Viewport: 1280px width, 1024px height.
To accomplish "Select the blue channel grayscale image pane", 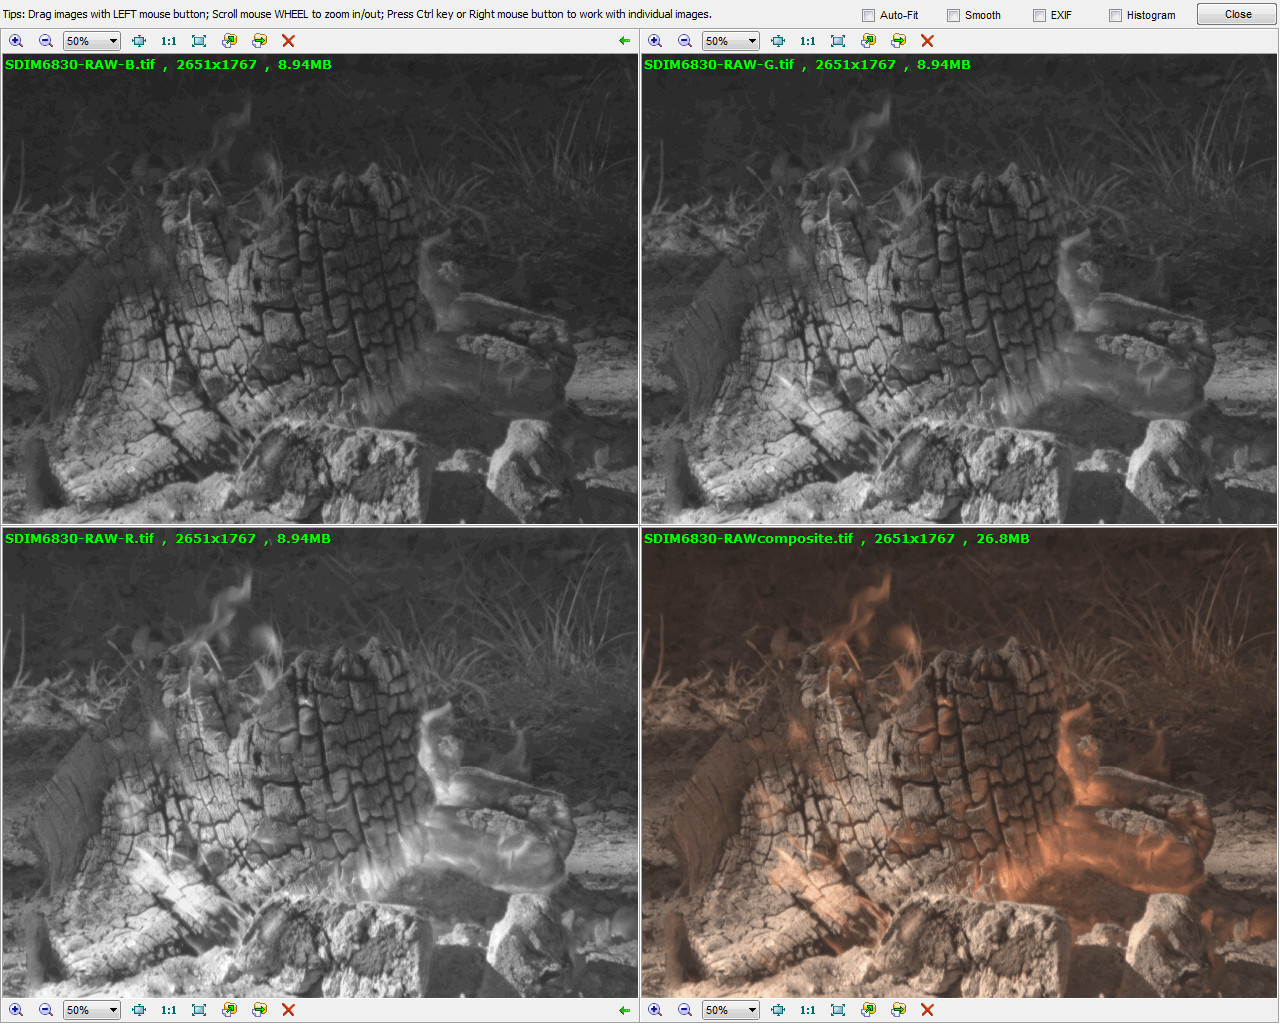I will 320,289.
